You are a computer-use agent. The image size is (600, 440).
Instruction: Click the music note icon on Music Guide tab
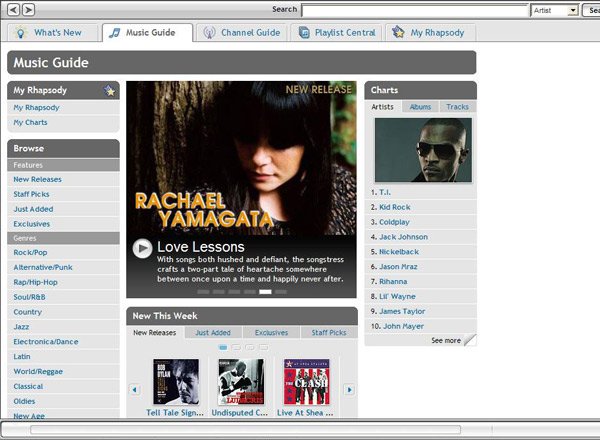(114, 33)
